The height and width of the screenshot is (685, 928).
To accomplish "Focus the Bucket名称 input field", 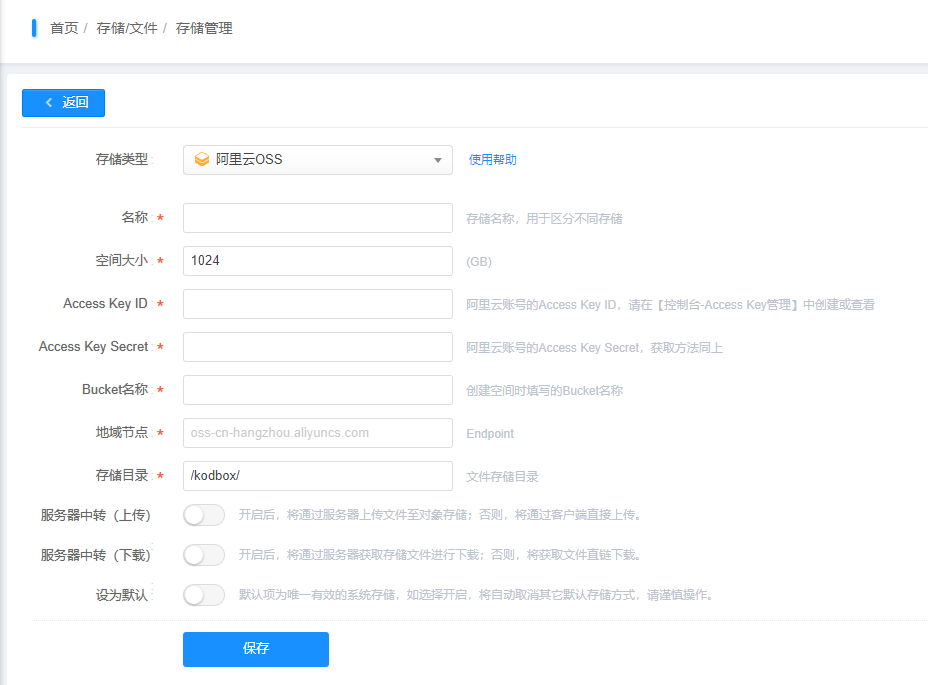I will click(318, 390).
